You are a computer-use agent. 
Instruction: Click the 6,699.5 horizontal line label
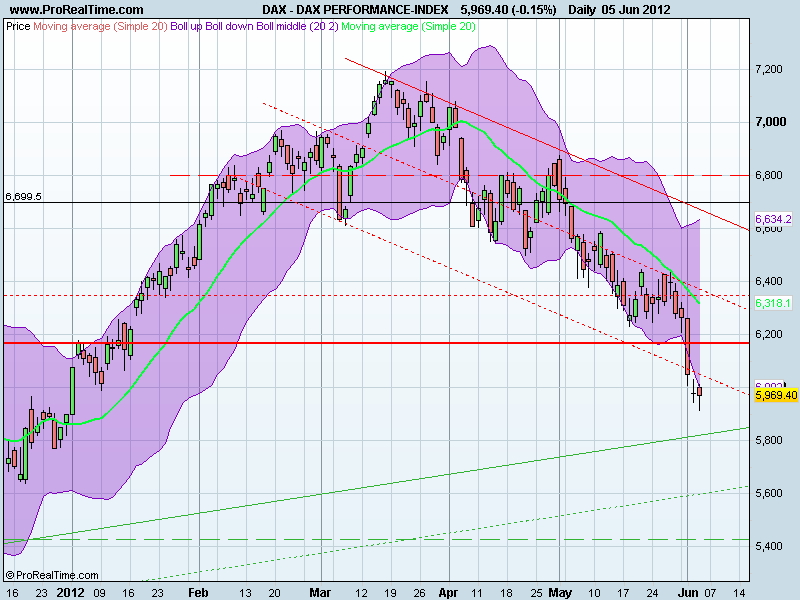point(23,196)
